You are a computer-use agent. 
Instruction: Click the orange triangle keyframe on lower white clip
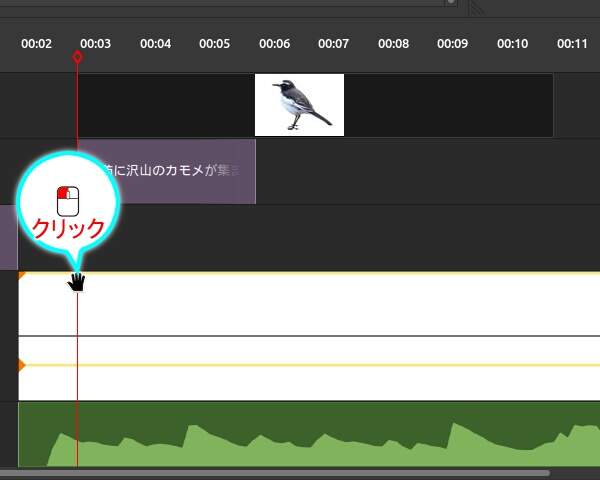(22, 365)
